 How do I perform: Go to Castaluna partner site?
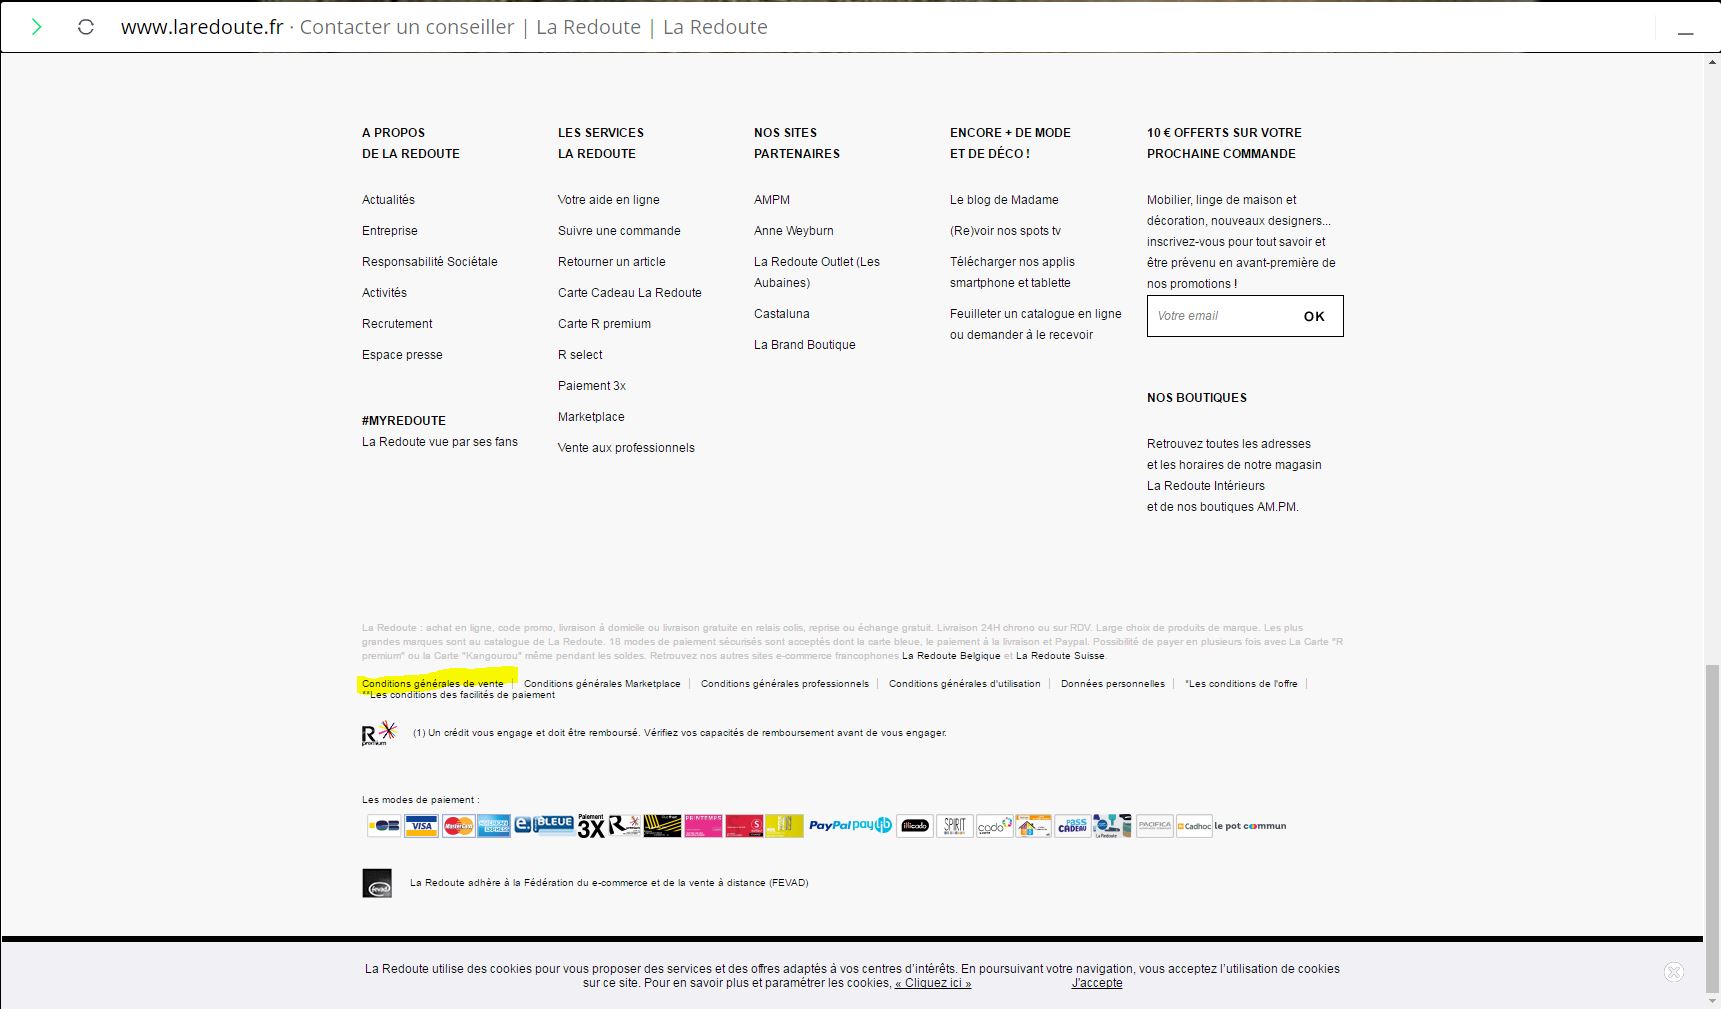(x=781, y=314)
